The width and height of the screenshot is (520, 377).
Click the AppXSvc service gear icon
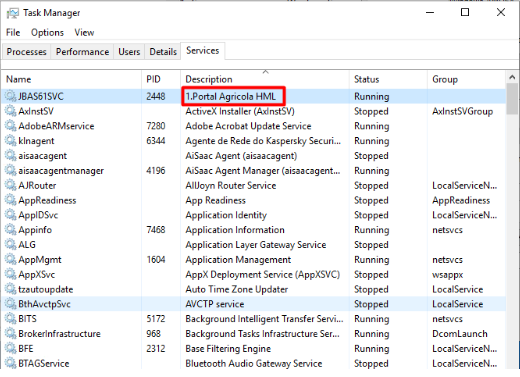click(x=10, y=274)
